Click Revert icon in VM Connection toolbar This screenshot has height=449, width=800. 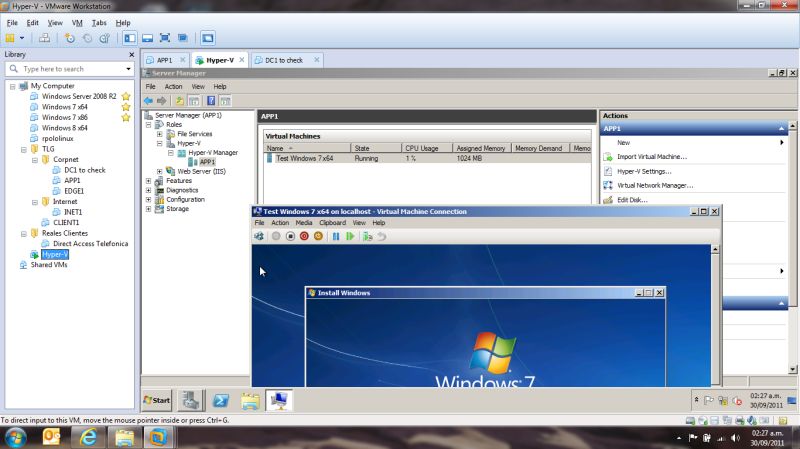[382, 236]
